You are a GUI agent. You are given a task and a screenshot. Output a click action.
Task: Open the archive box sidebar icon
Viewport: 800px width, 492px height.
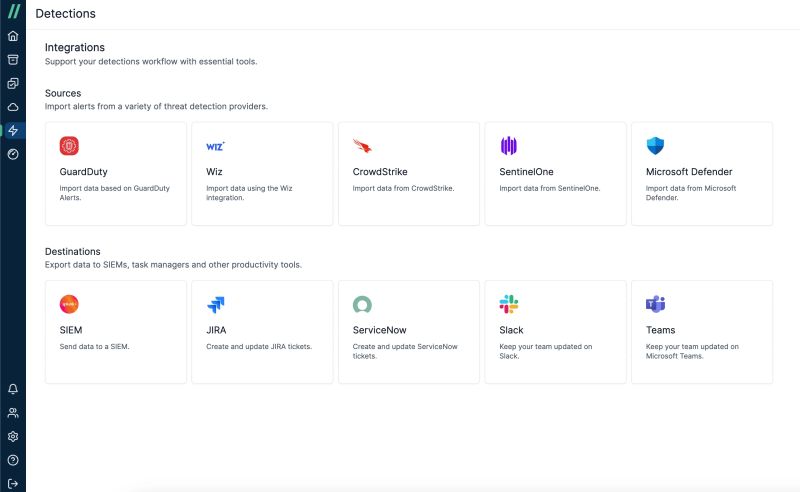(x=13, y=60)
